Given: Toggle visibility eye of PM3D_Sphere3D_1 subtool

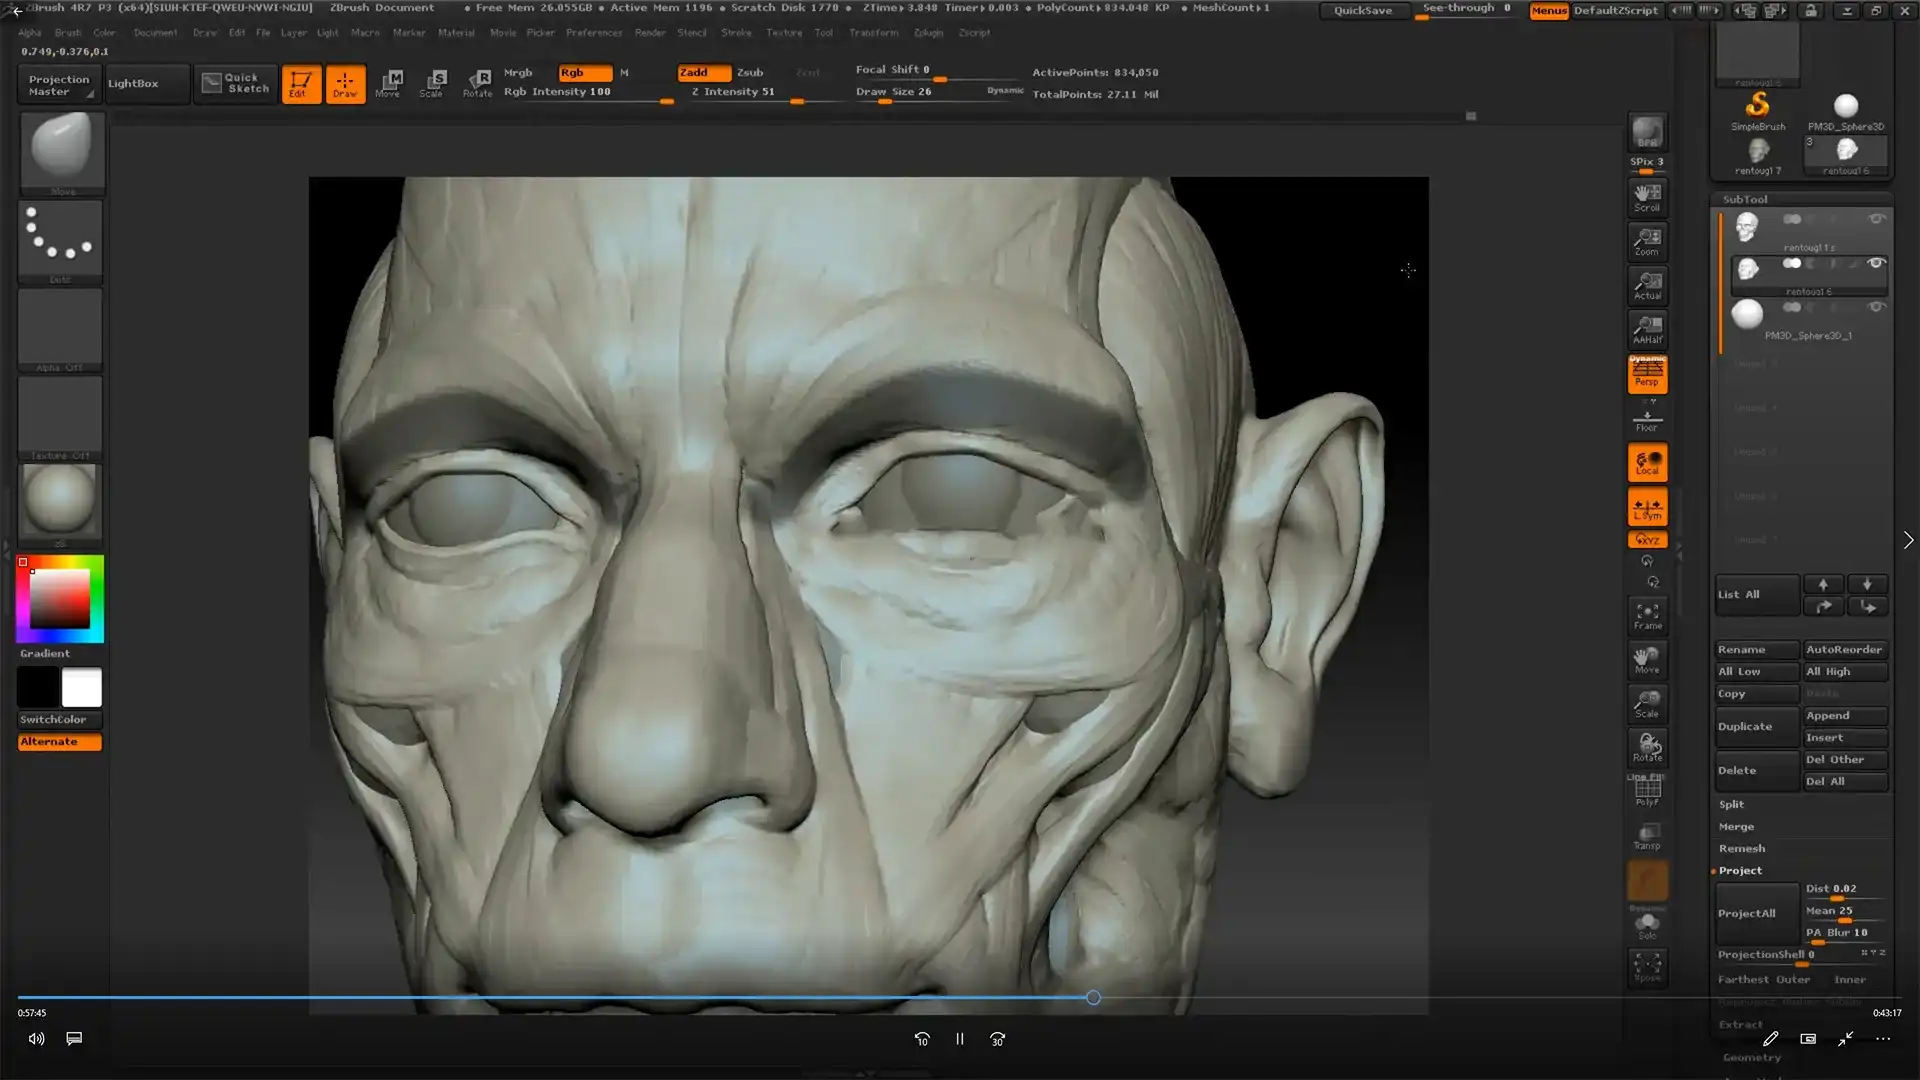Looking at the screenshot, I should tap(1876, 307).
